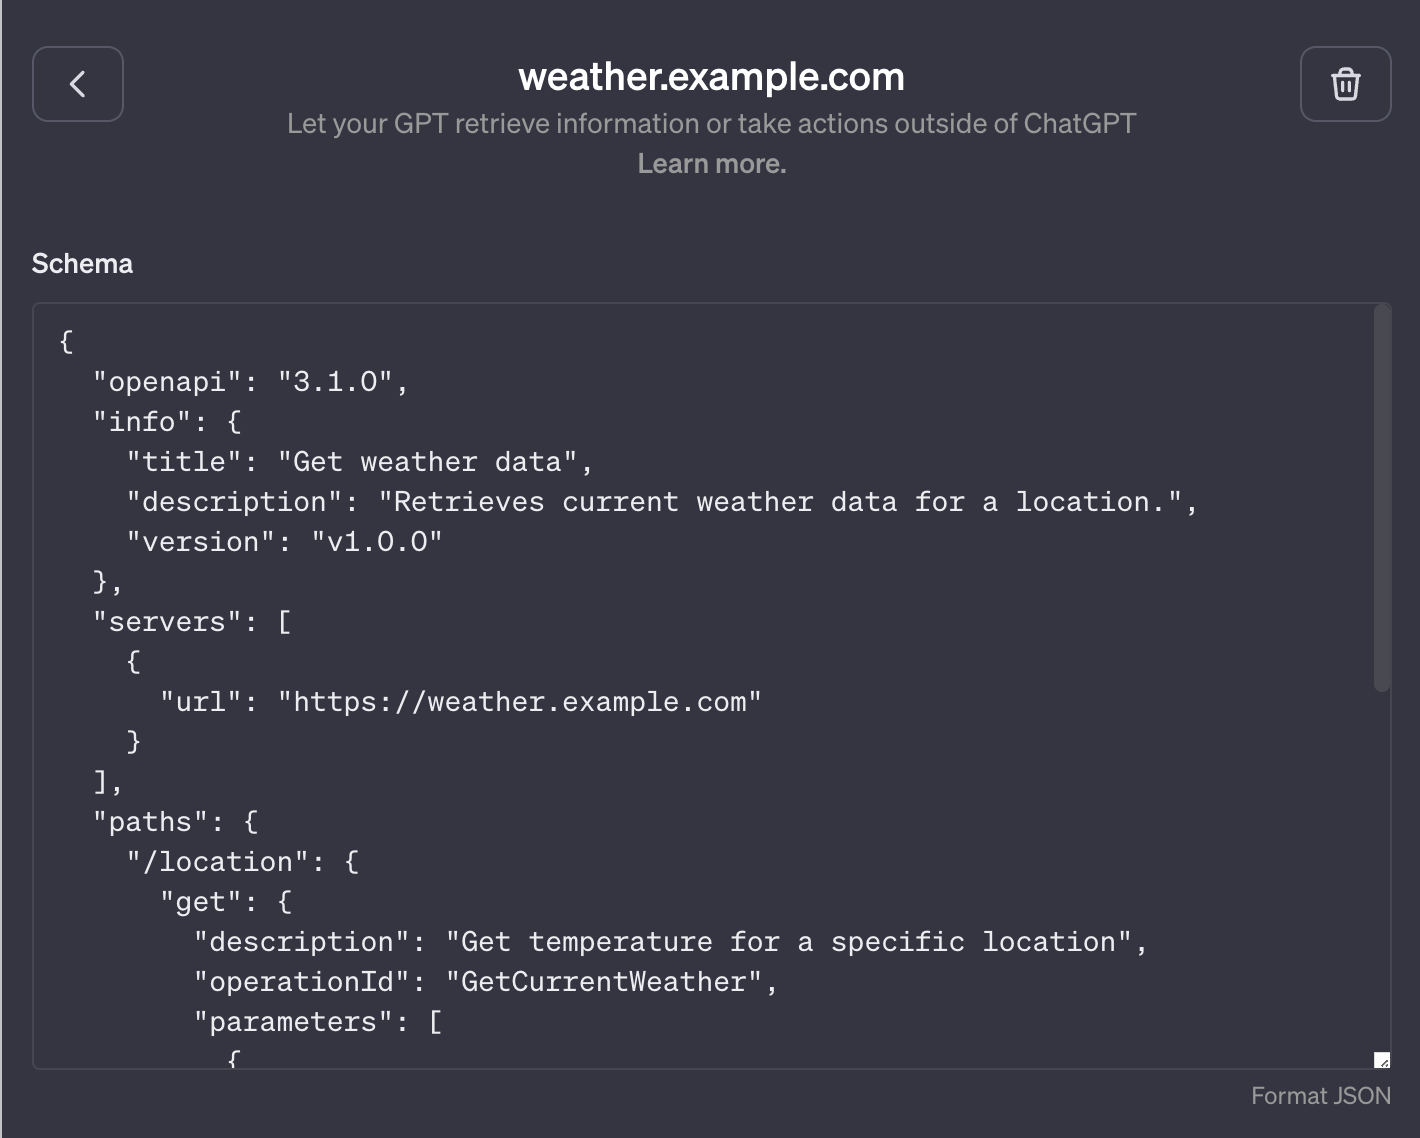Click the Schema section label

tap(82, 264)
